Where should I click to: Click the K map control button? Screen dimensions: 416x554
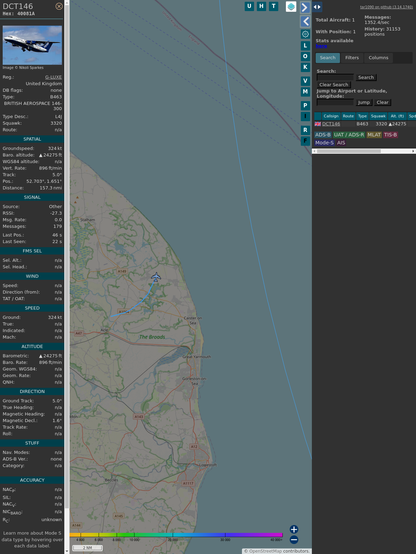[x=305, y=67]
